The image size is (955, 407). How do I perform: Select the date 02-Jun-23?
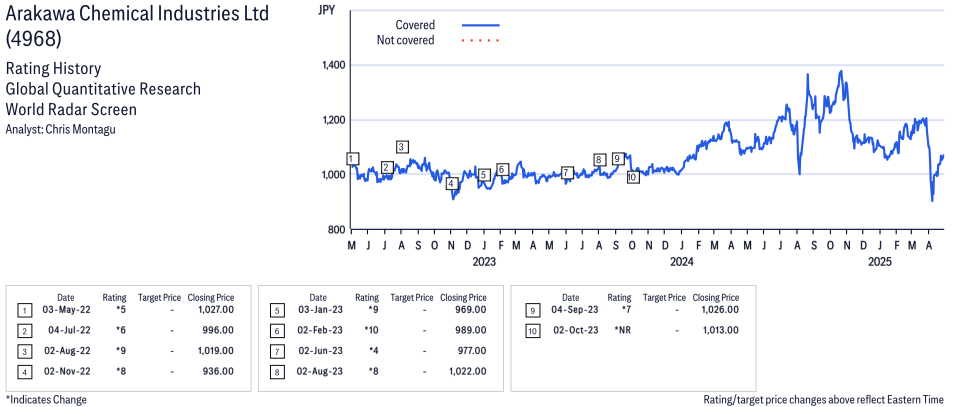(319, 350)
